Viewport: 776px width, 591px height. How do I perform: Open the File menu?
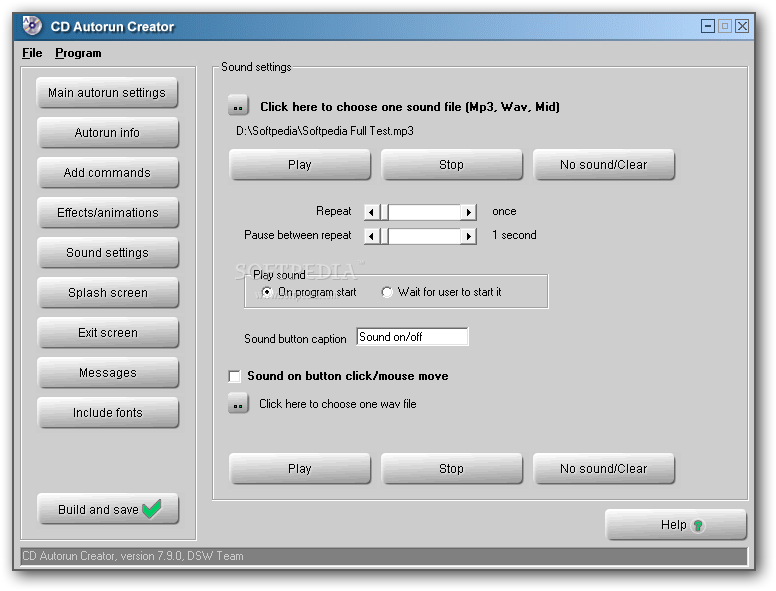point(32,52)
